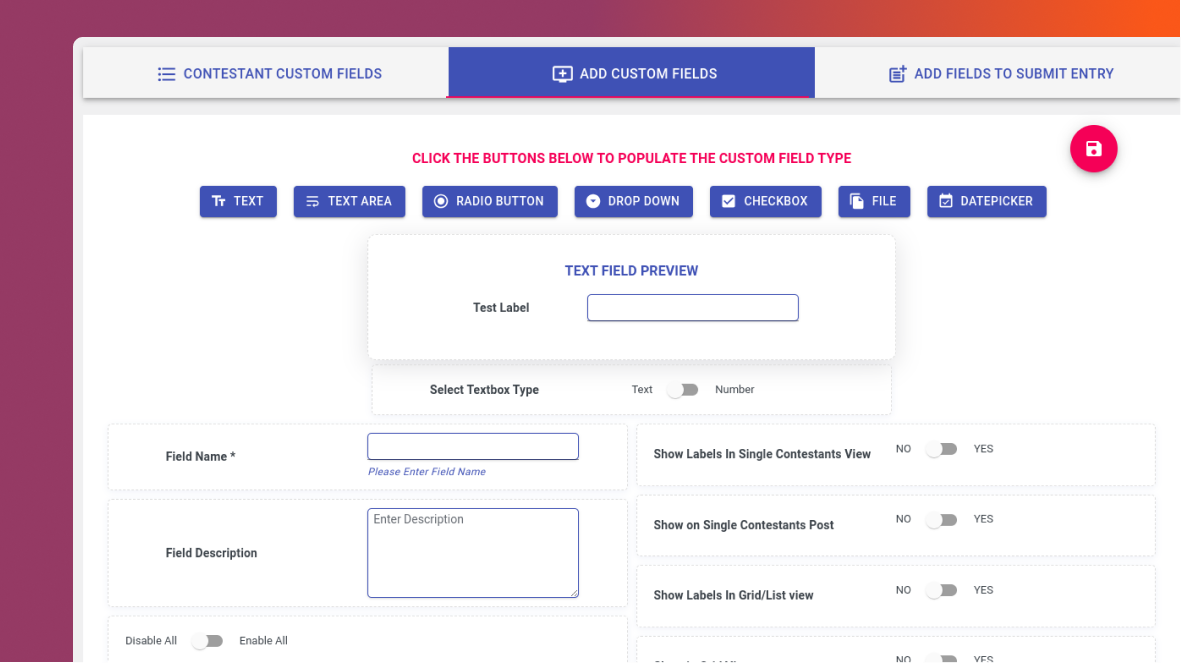This screenshot has height=663, width=1181.
Task: Toggle textbox type between Text and Number
Action: 684,390
